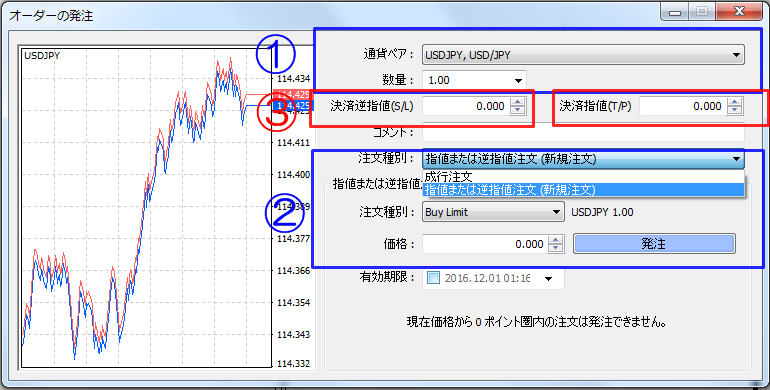The width and height of the screenshot is (770, 390).
Task: Increase the 決済指値(T/P) value with up arrow
Action: pyautogui.click(x=735, y=102)
